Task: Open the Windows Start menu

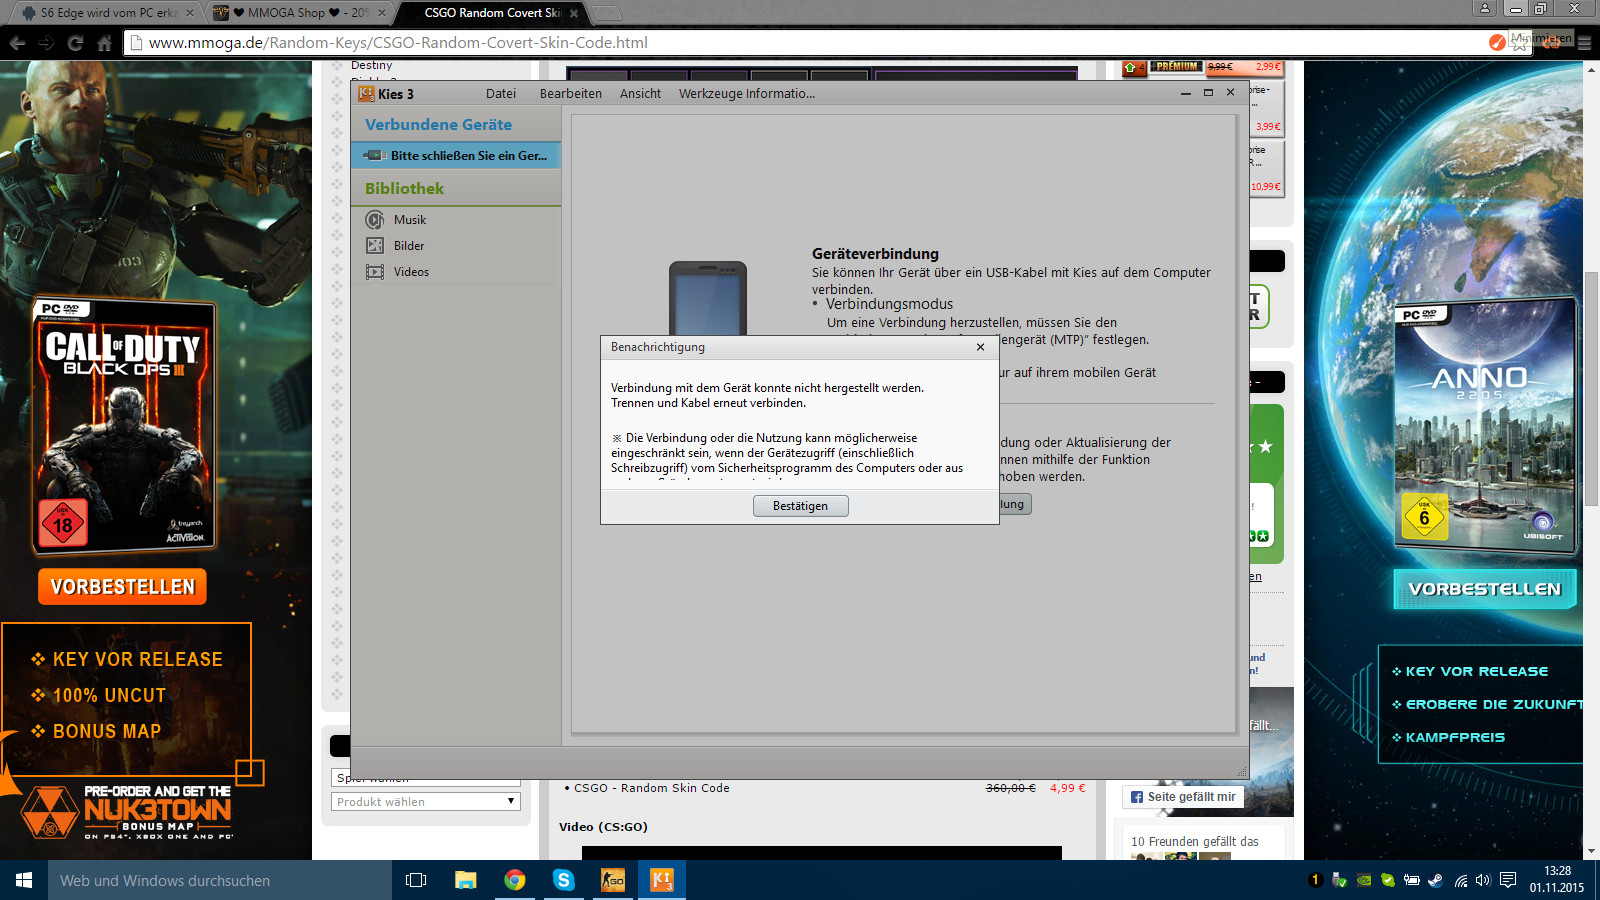Action: point(24,880)
